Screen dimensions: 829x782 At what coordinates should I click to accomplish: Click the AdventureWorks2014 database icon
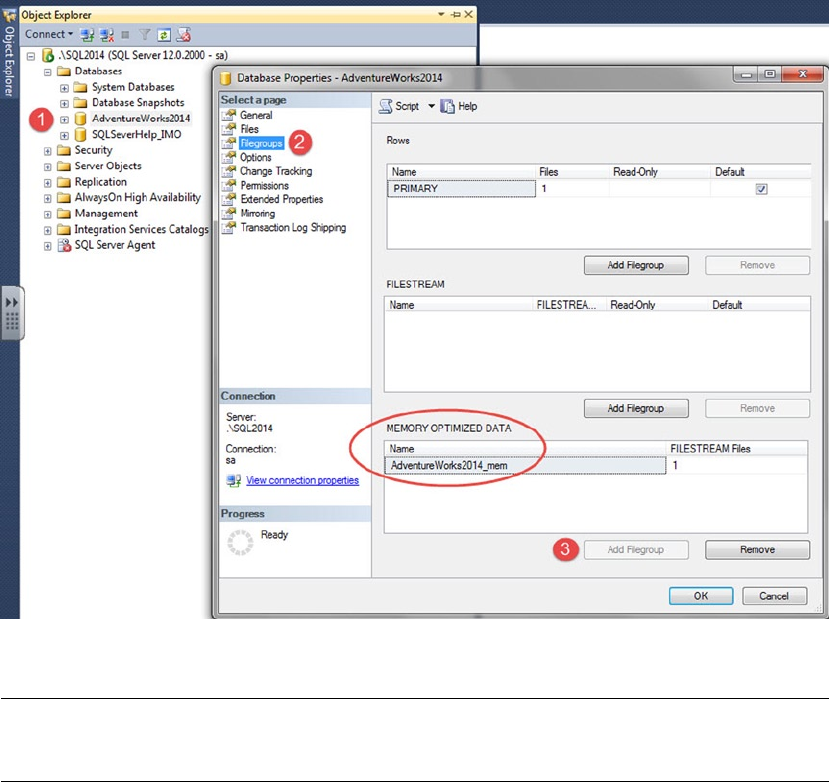pos(80,118)
